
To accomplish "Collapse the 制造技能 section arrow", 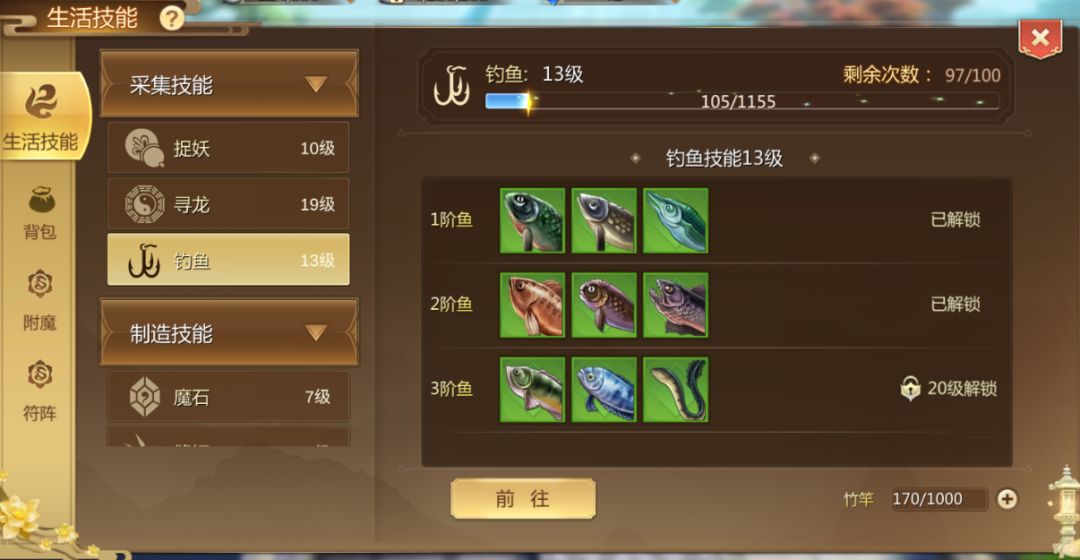I will click(315, 333).
